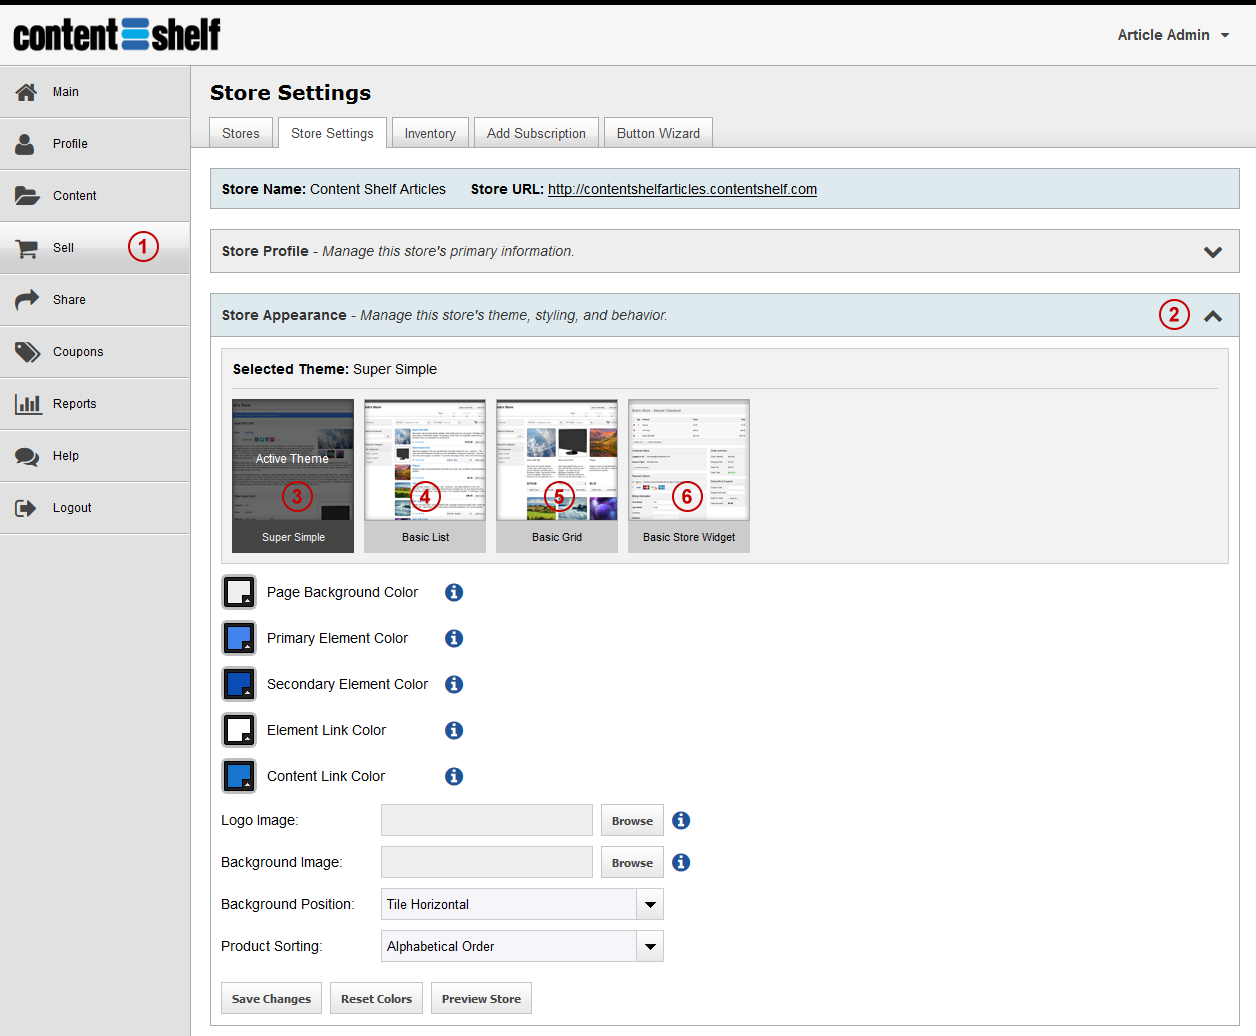The width and height of the screenshot is (1256, 1036).
Task: Open the Page Background Color swatch
Action: pos(239,592)
